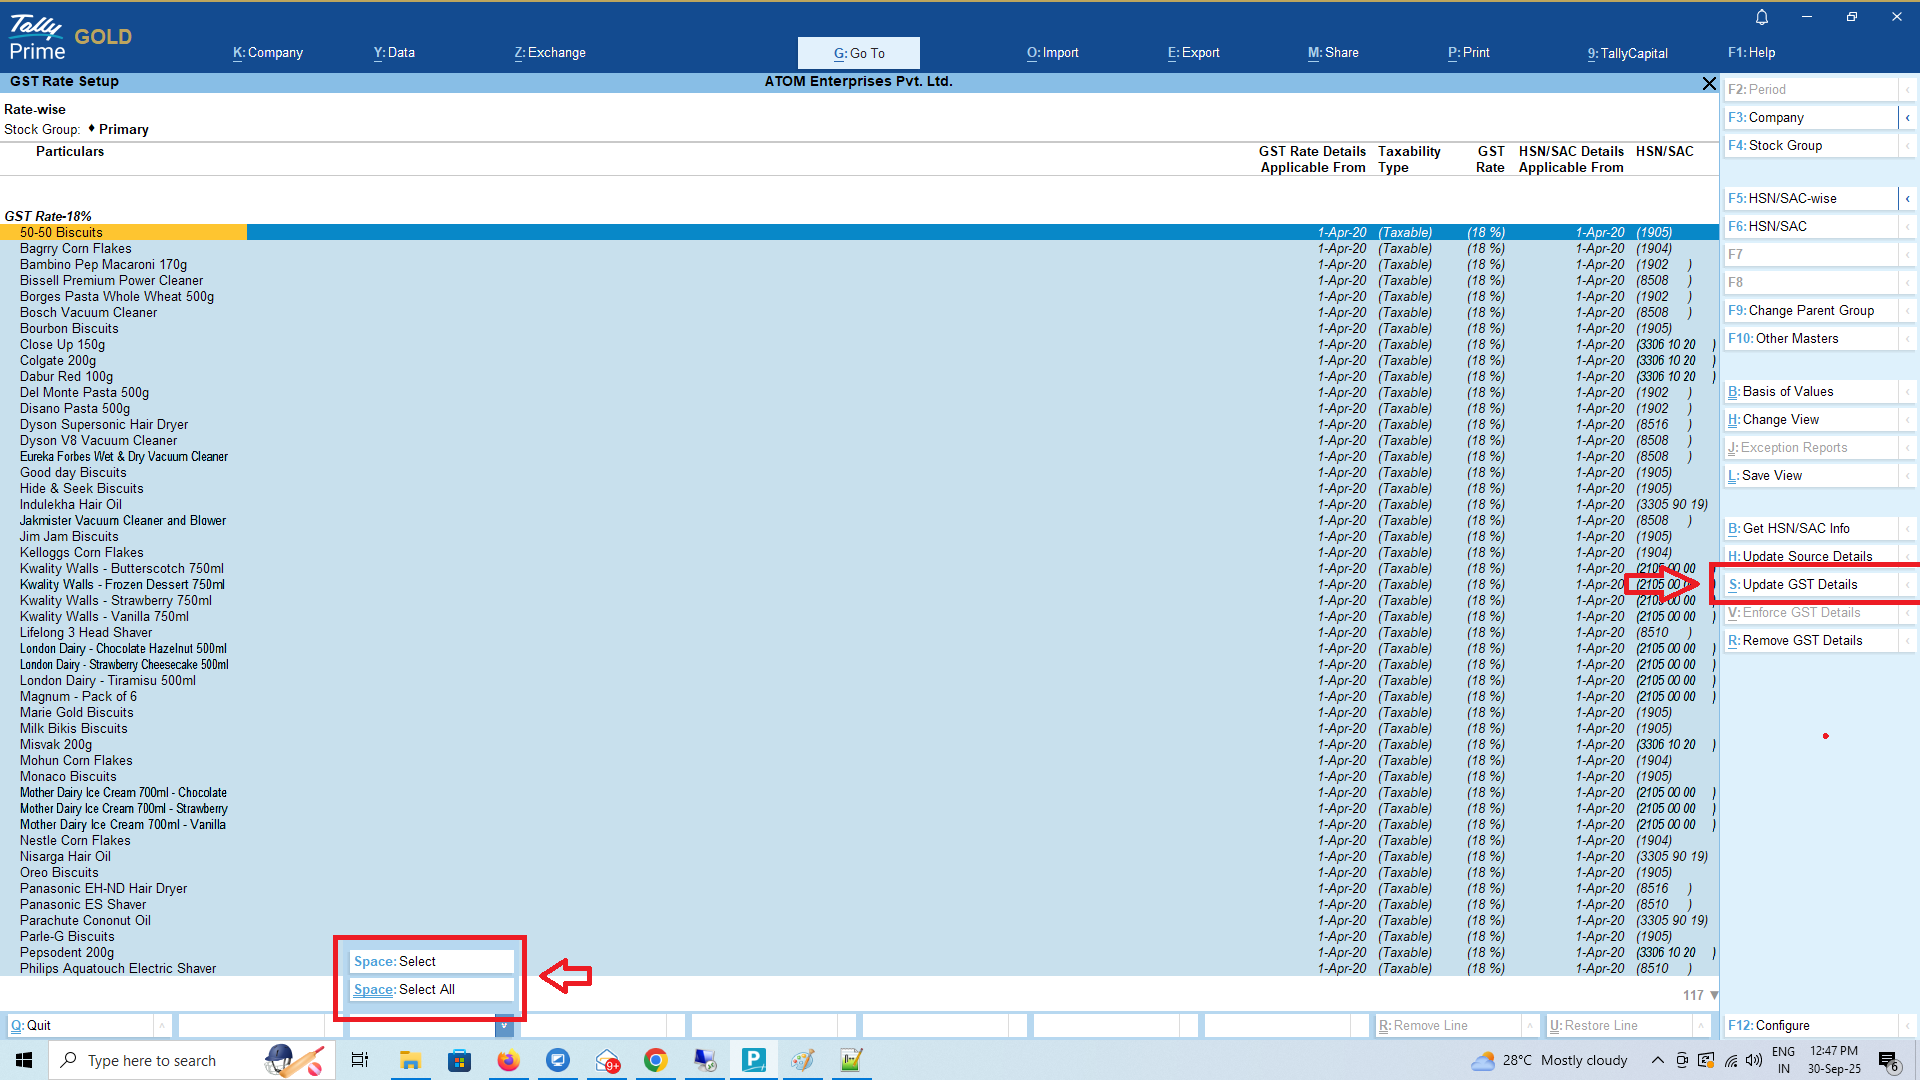Click the Task View taskbar icon
The image size is (1920, 1080).
[360, 1060]
